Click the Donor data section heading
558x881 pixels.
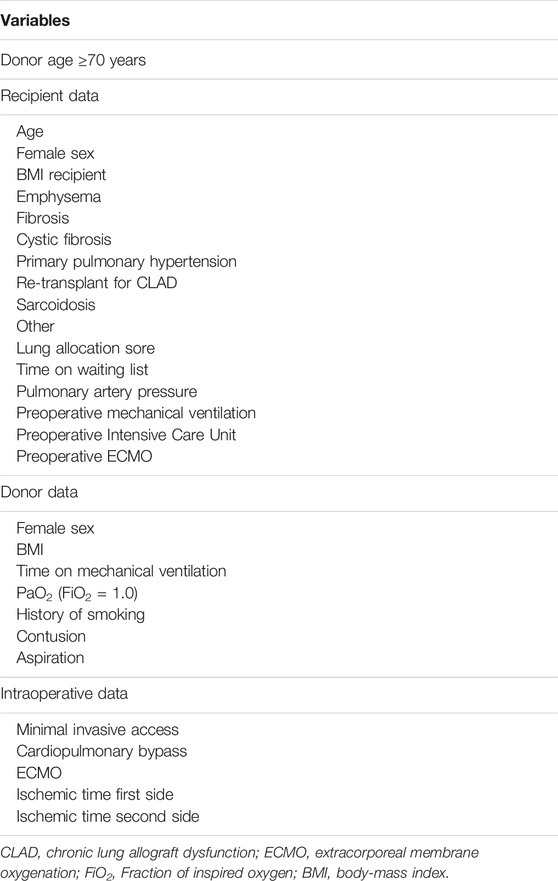(39, 492)
